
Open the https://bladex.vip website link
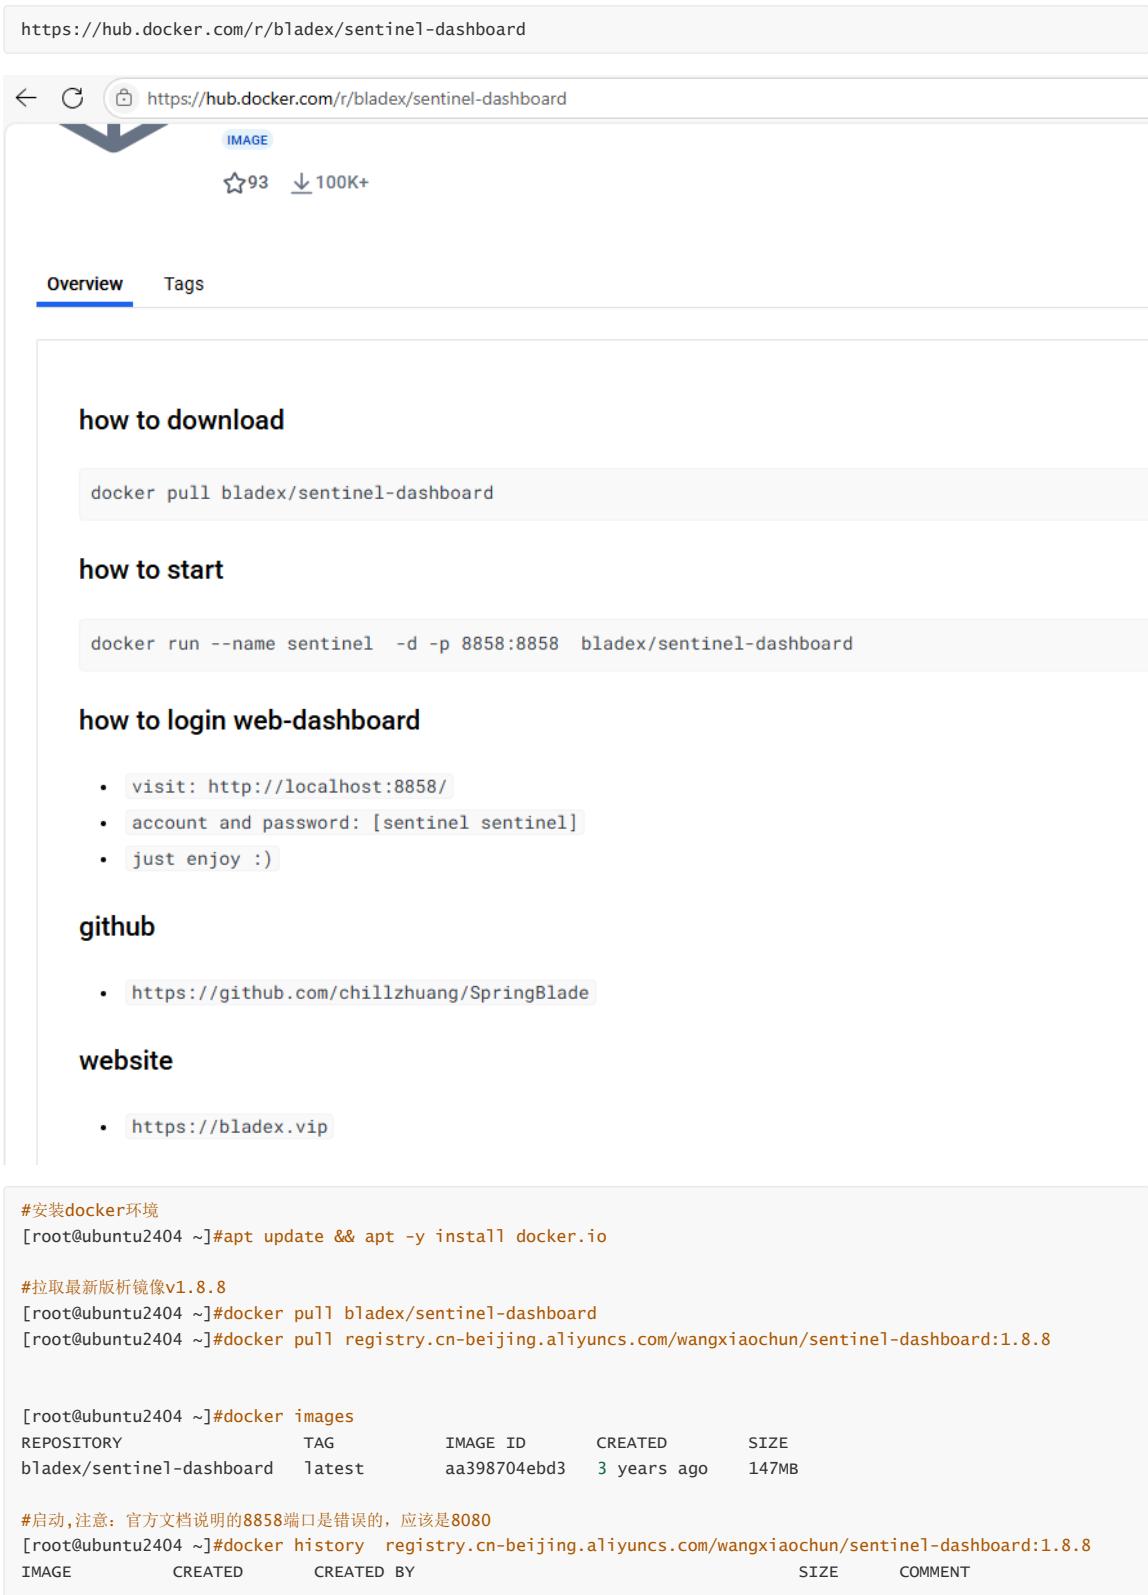tap(229, 1127)
